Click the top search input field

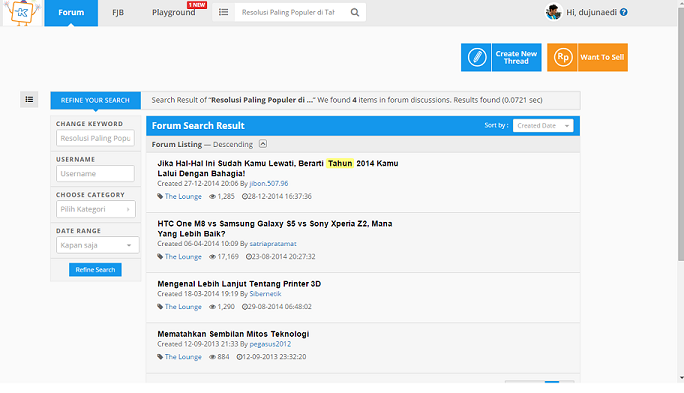click(x=290, y=12)
